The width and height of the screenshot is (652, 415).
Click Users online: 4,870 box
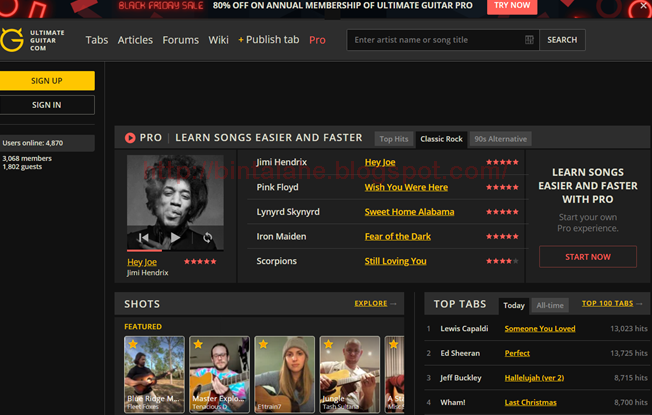pyautogui.click(x=47, y=143)
